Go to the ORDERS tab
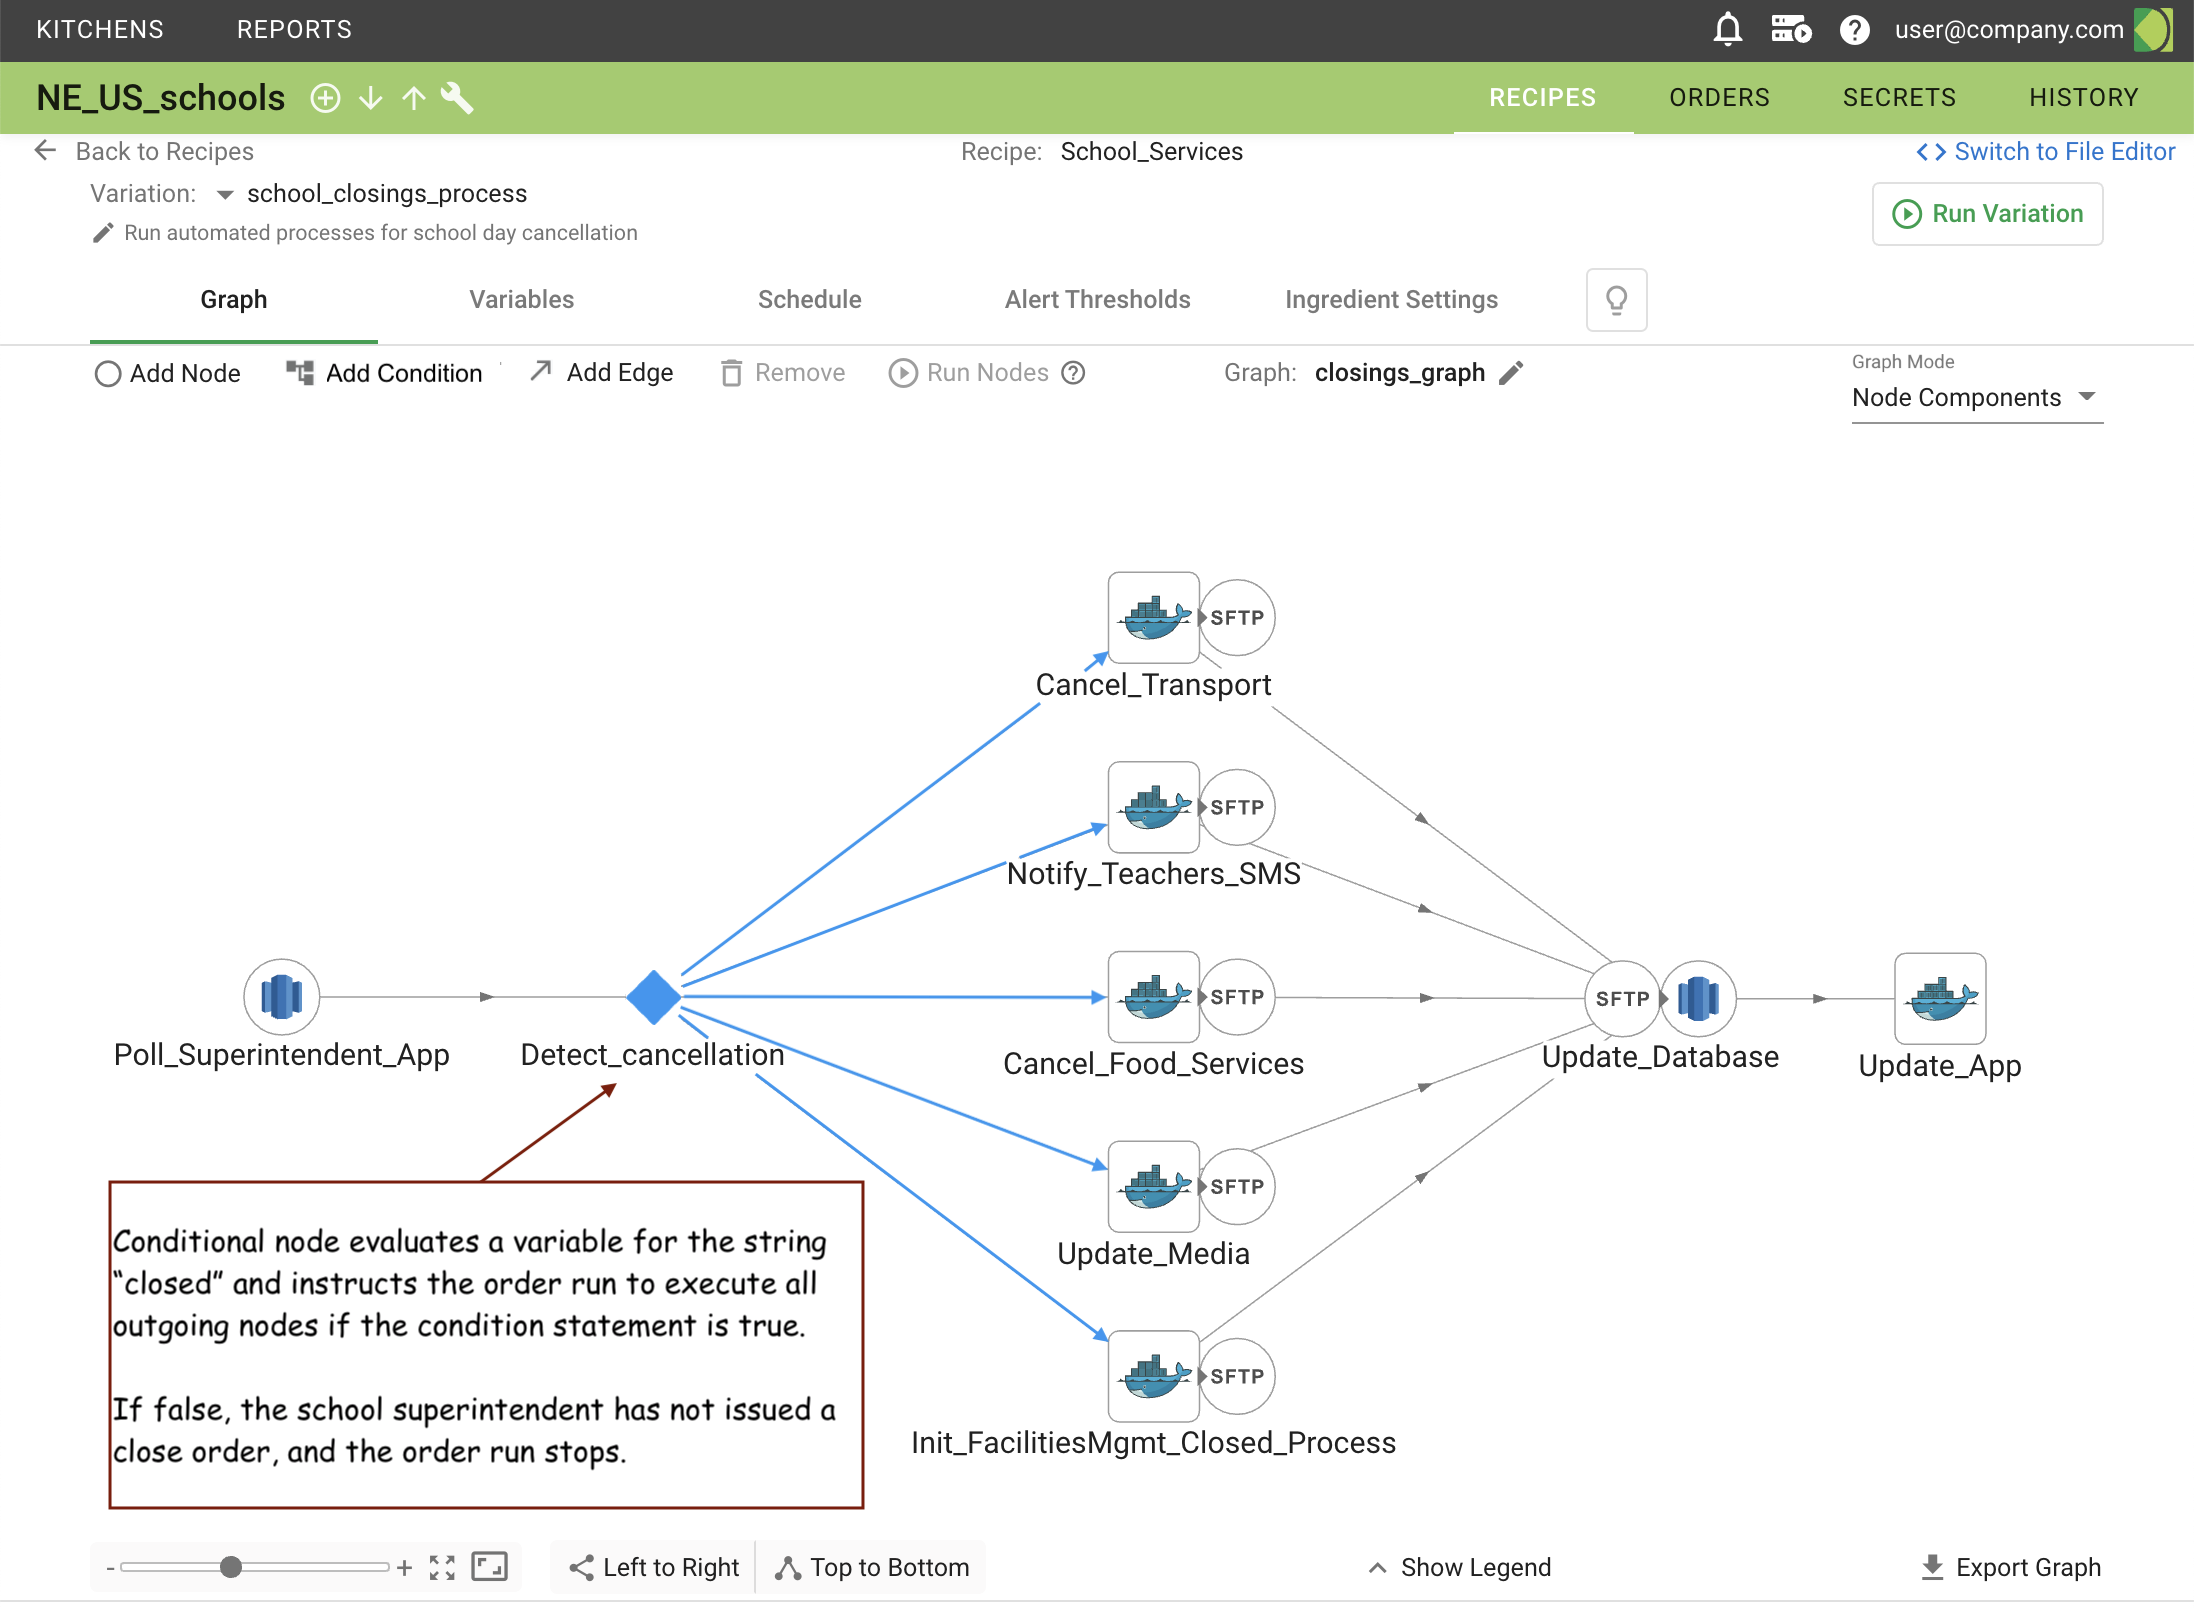 (x=1719, y=98)
